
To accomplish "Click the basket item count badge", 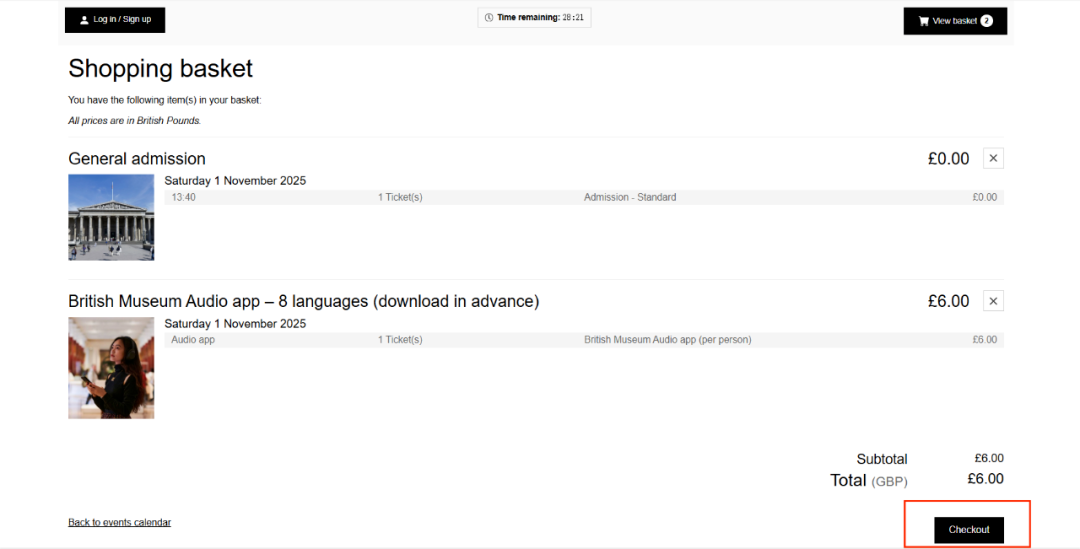I will [986, 21].
